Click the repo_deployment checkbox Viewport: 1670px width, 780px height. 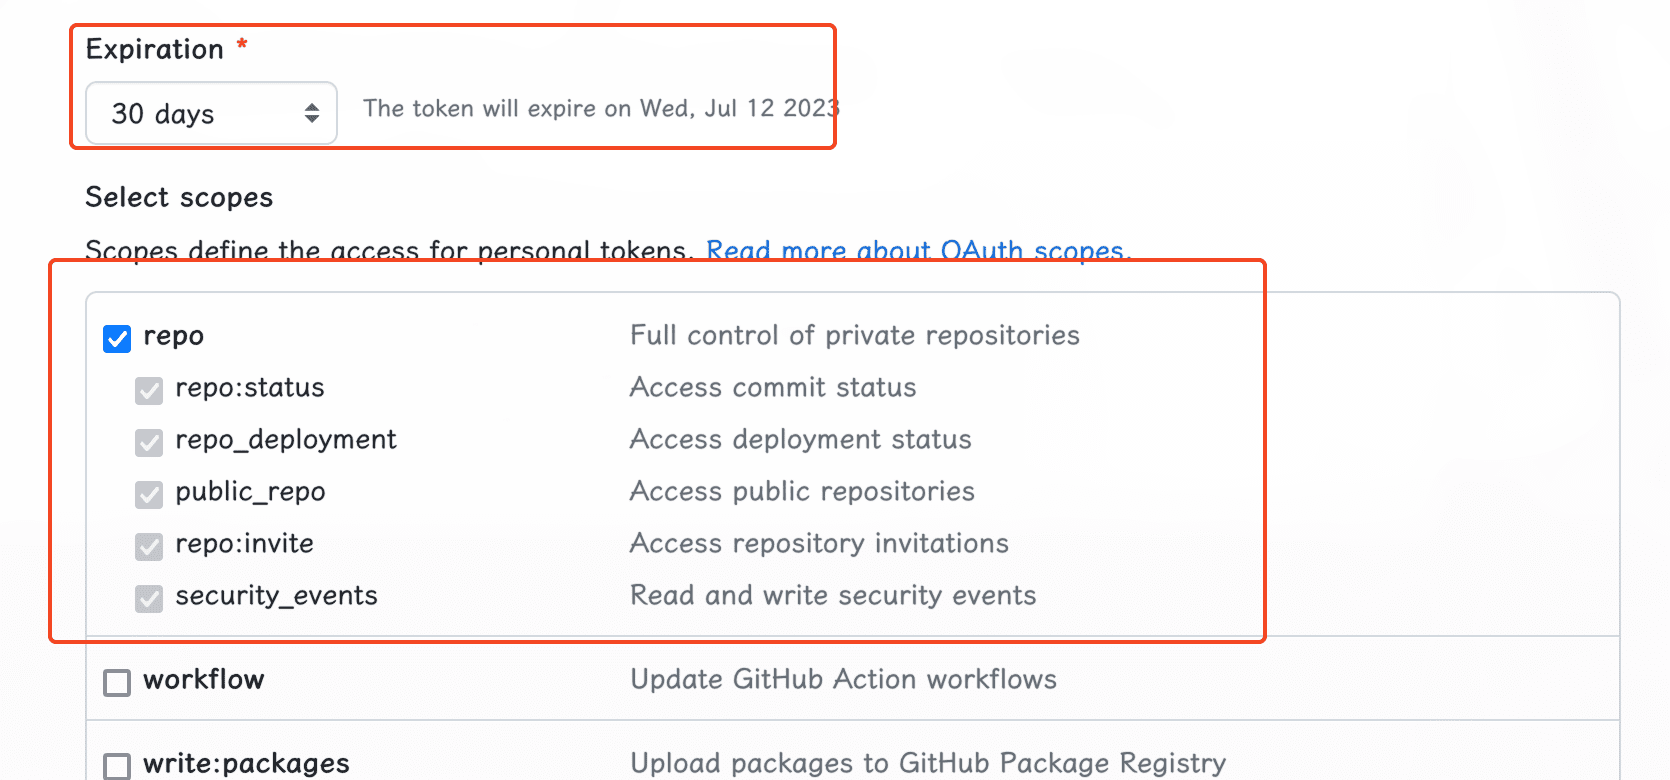[149, 442]
